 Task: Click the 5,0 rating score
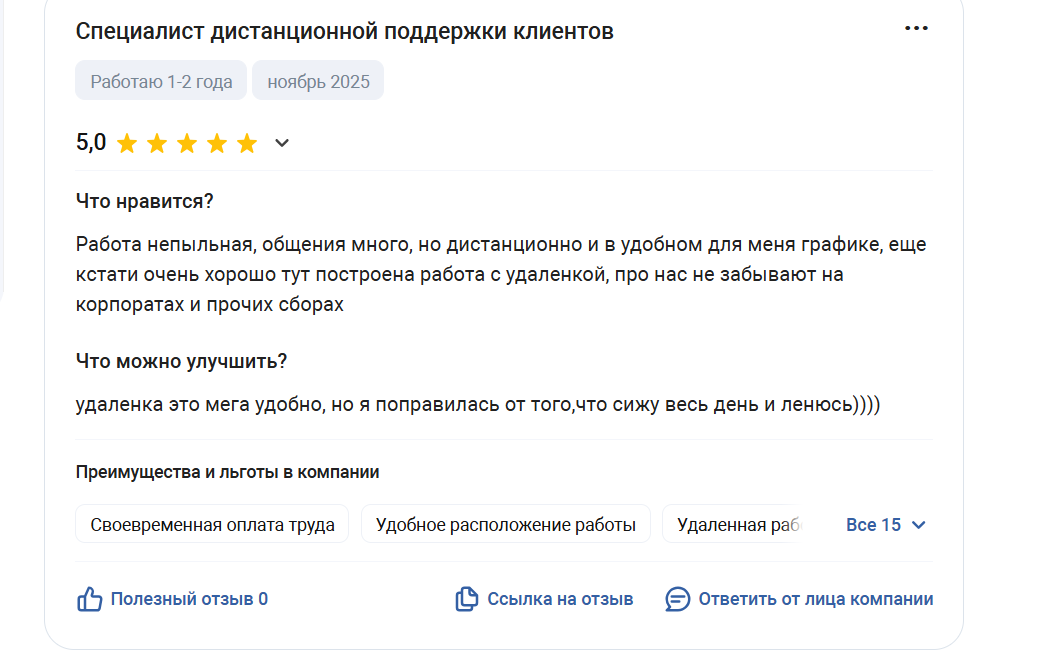click(91, 143)
